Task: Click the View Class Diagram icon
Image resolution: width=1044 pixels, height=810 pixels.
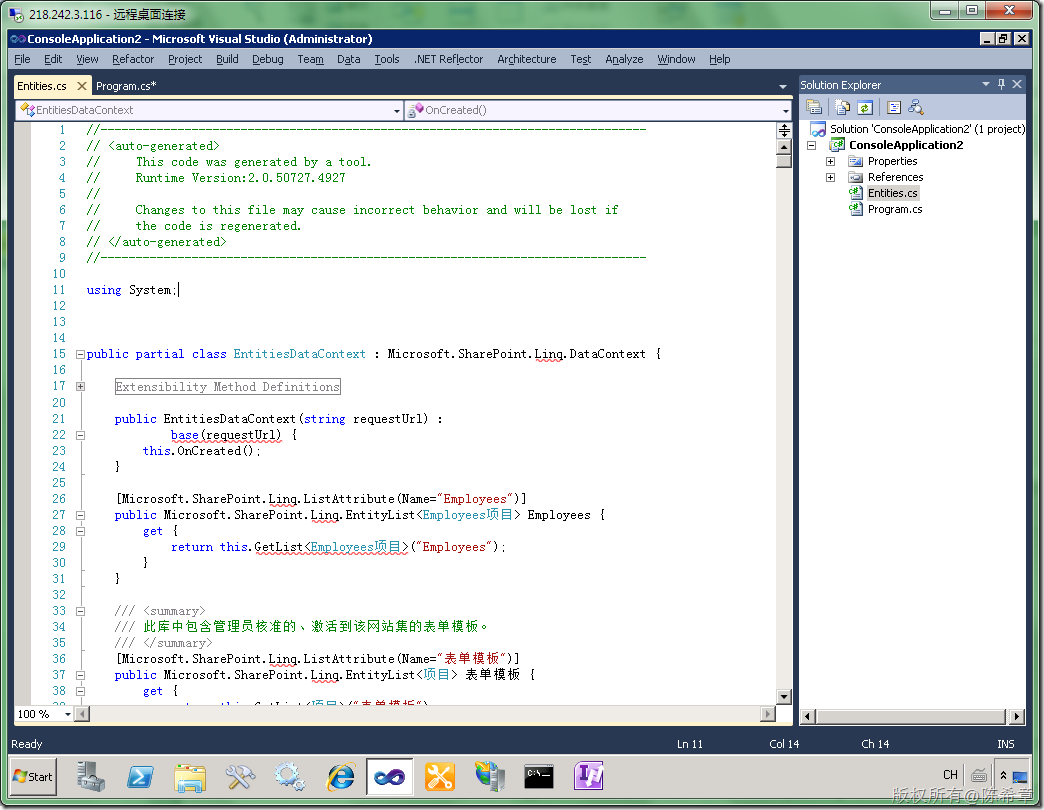Action: [x=915, y=107]
